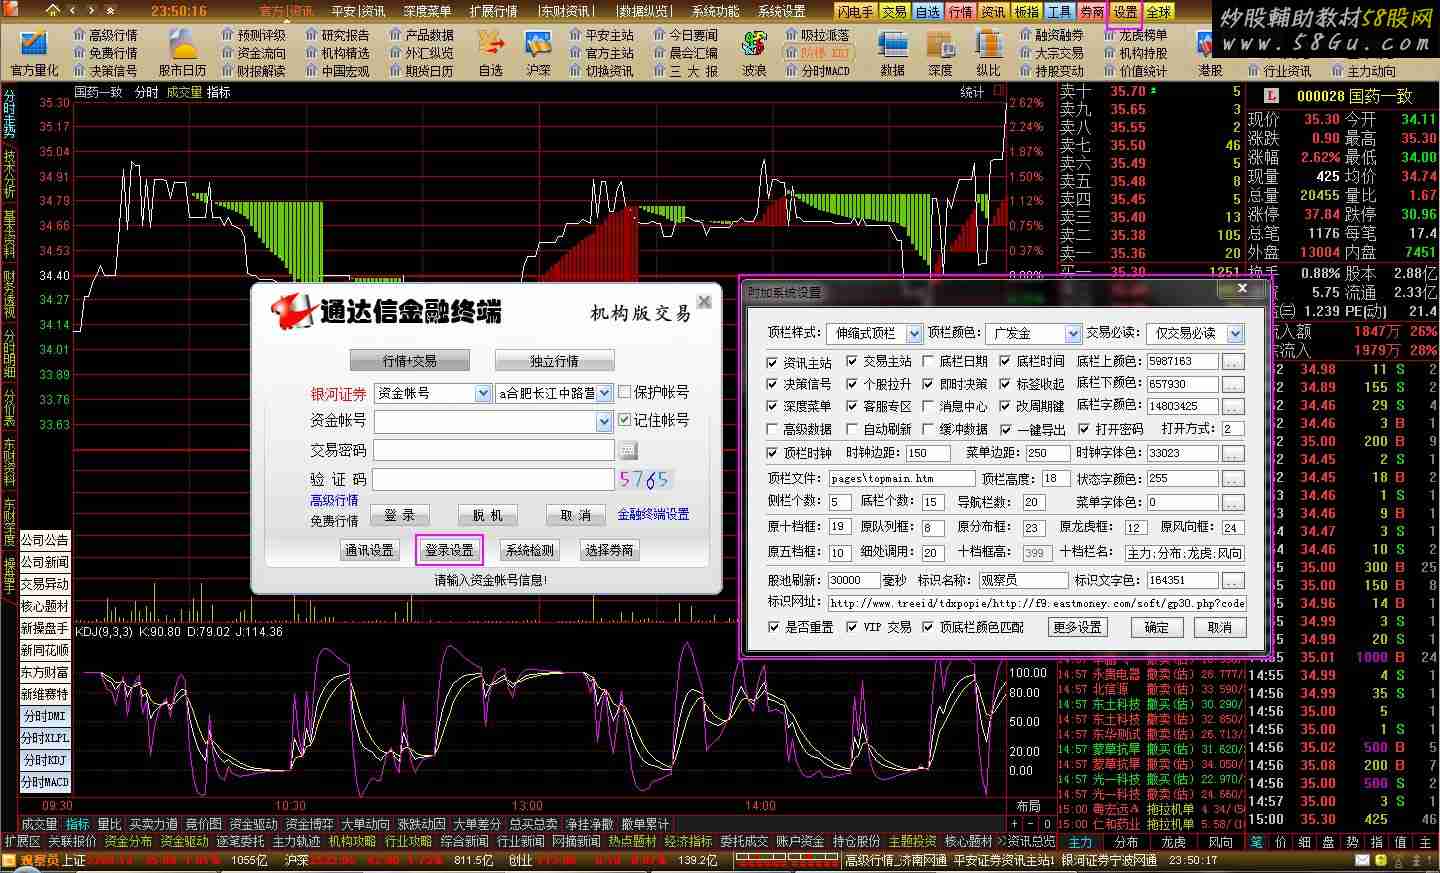
Task: Click the 公司公告 side button
Action: click(x=45, y=540)
